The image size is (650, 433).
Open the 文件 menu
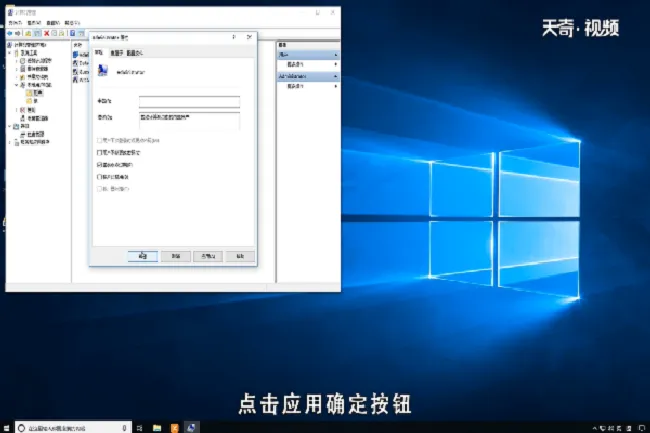point(15,23)
